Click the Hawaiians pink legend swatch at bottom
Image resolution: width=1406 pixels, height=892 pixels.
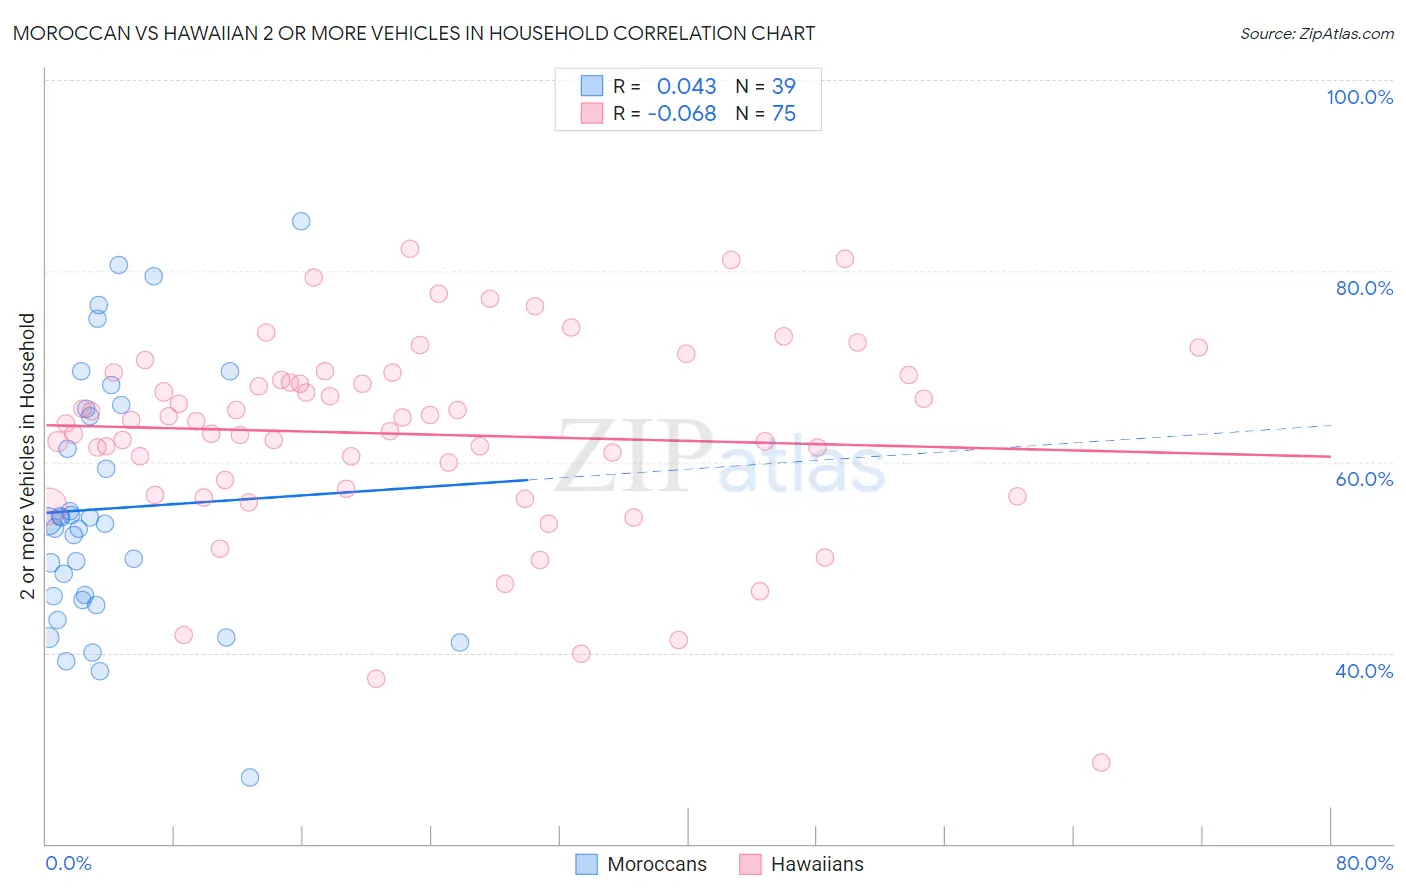[751, 864]
